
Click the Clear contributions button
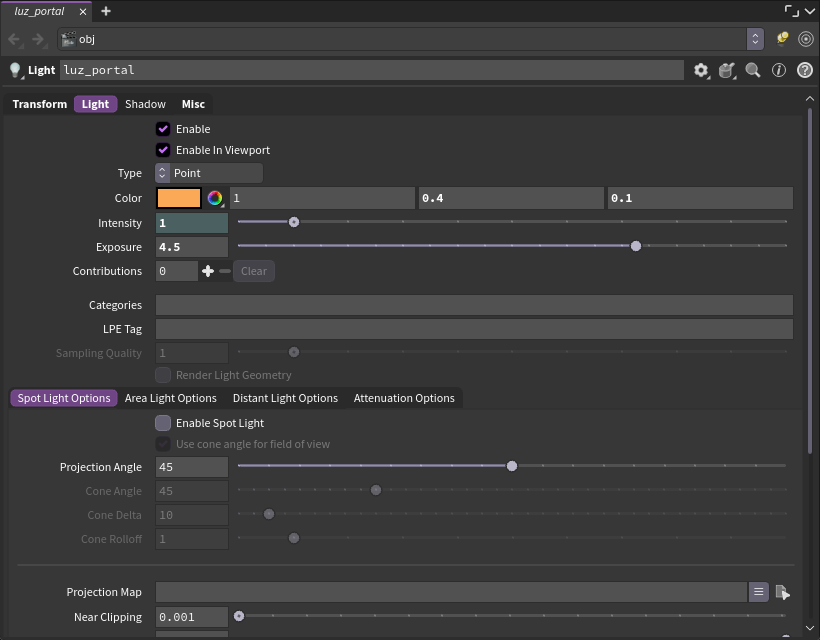coord(254,271)
